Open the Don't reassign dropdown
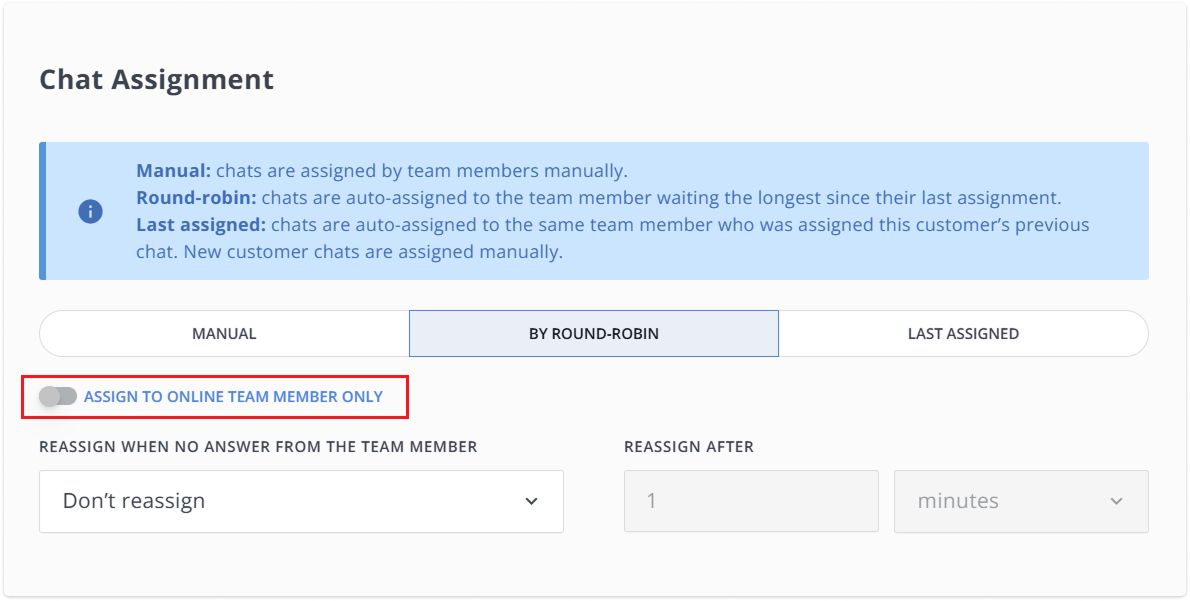The height and width of the screenshot is (601, 1190). coord(300,501)
